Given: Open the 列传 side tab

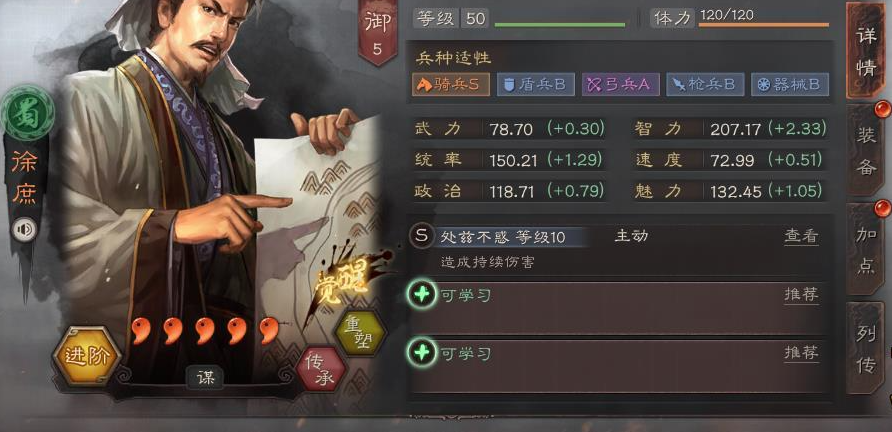Looking at the screenshot, I should click(x=866, y=348).
